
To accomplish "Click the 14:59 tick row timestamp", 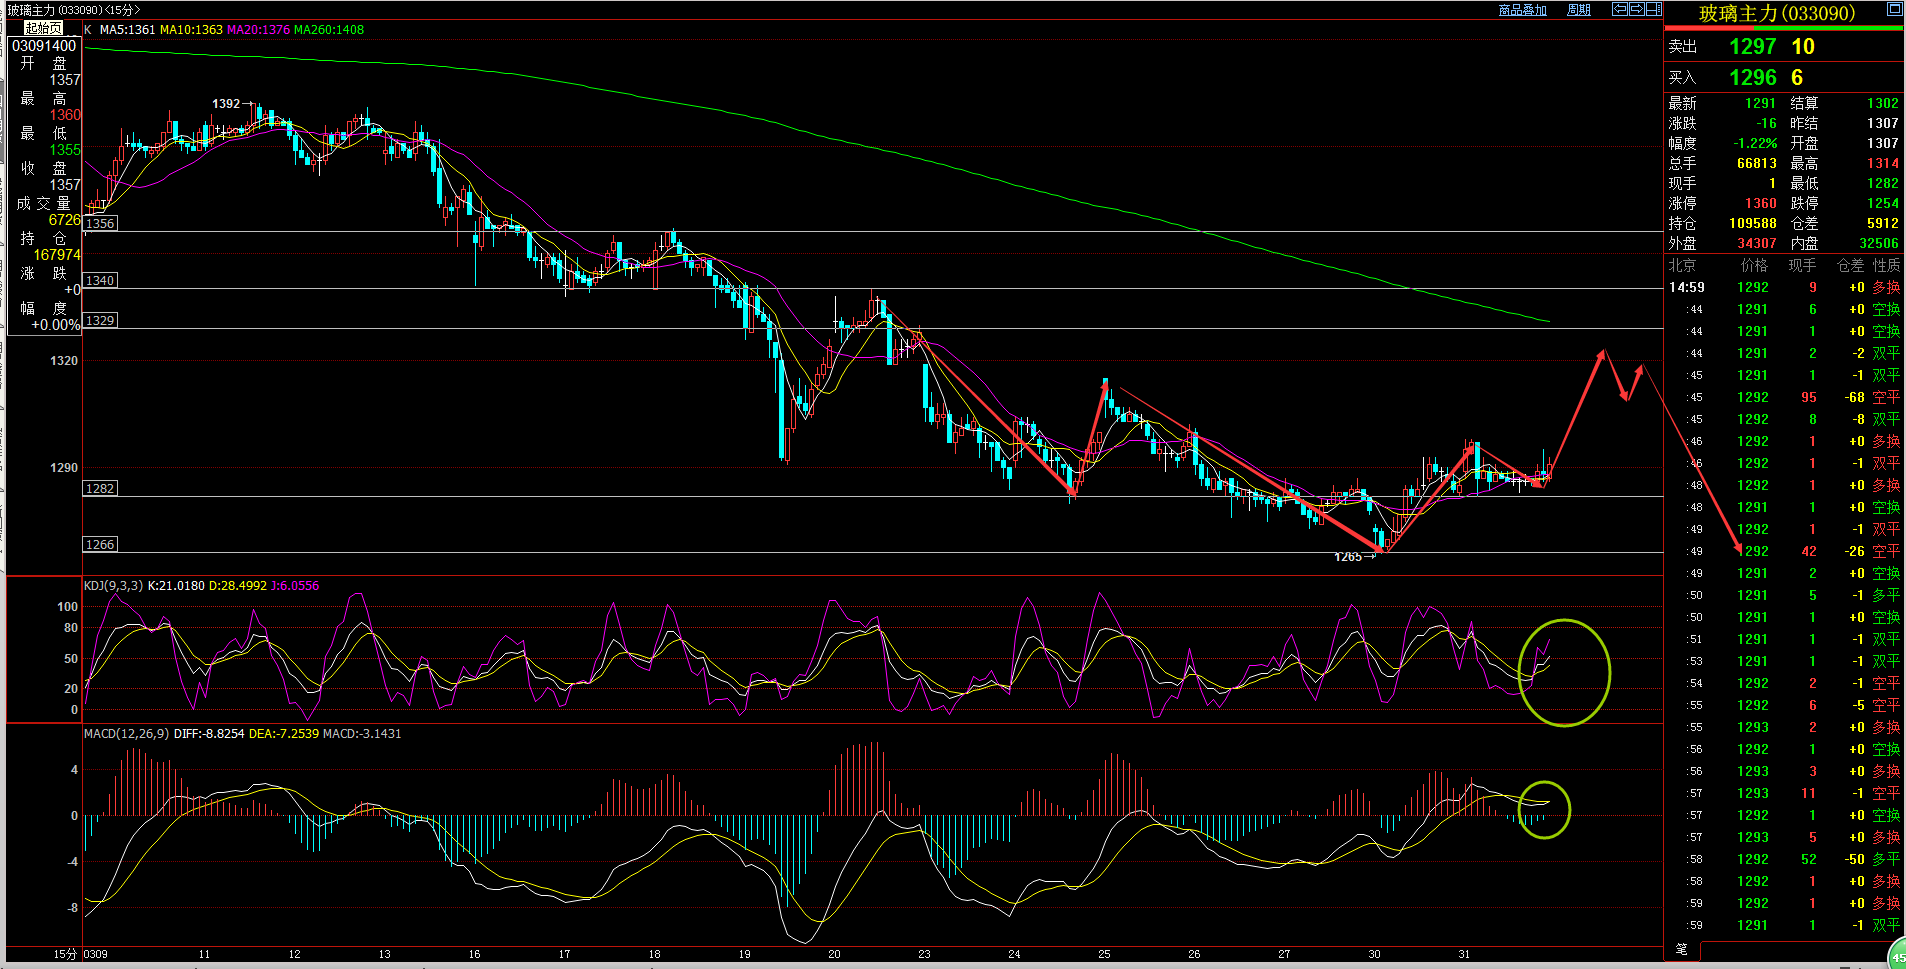I will [x=1686, y=287].
